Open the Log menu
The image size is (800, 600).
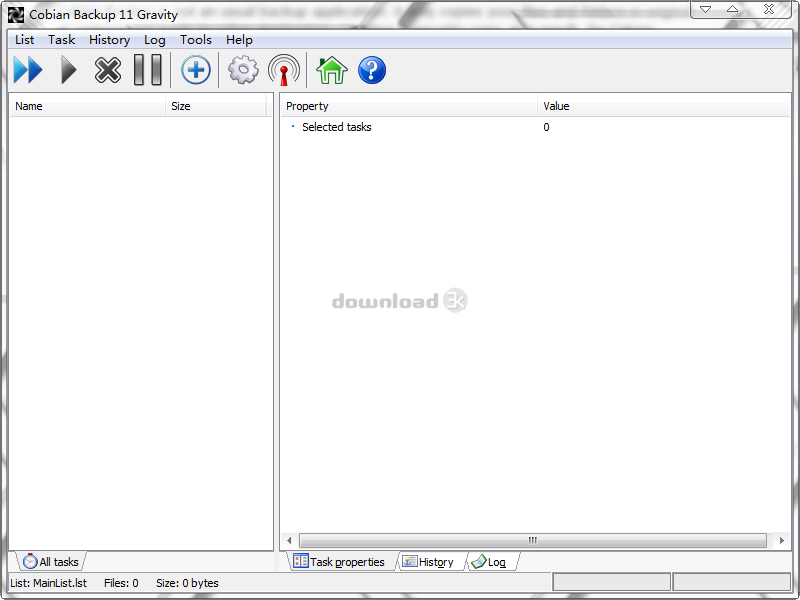pyautogui.click(x=155, y=40)
